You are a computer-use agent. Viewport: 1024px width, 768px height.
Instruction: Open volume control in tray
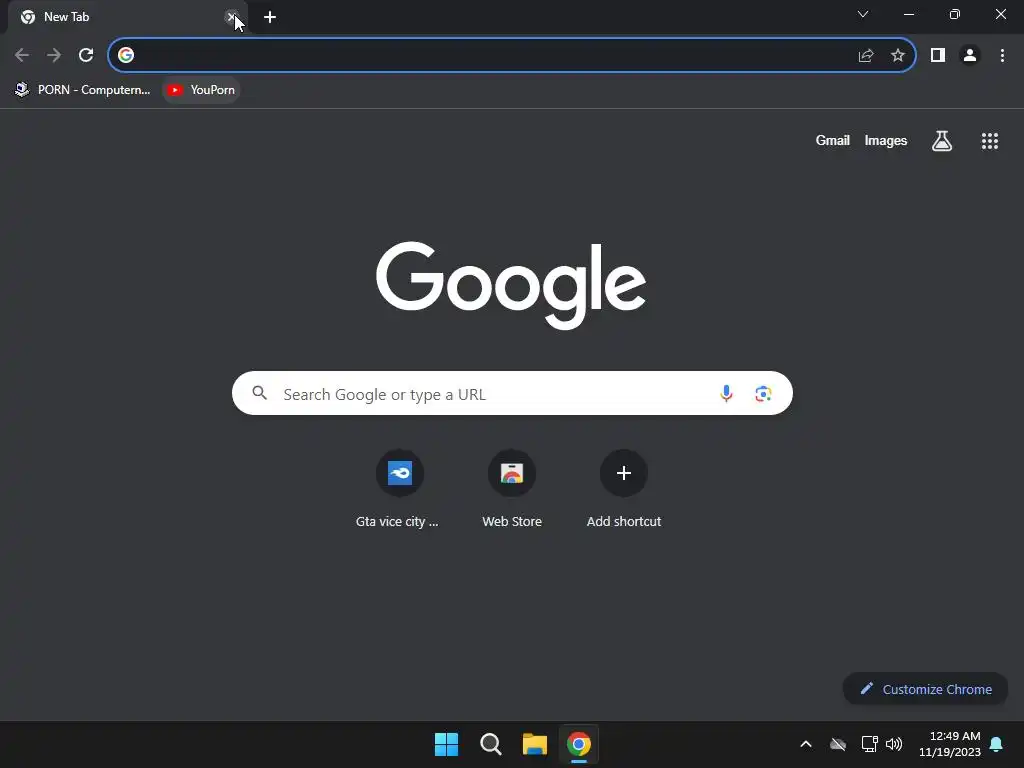coord(894,744)
